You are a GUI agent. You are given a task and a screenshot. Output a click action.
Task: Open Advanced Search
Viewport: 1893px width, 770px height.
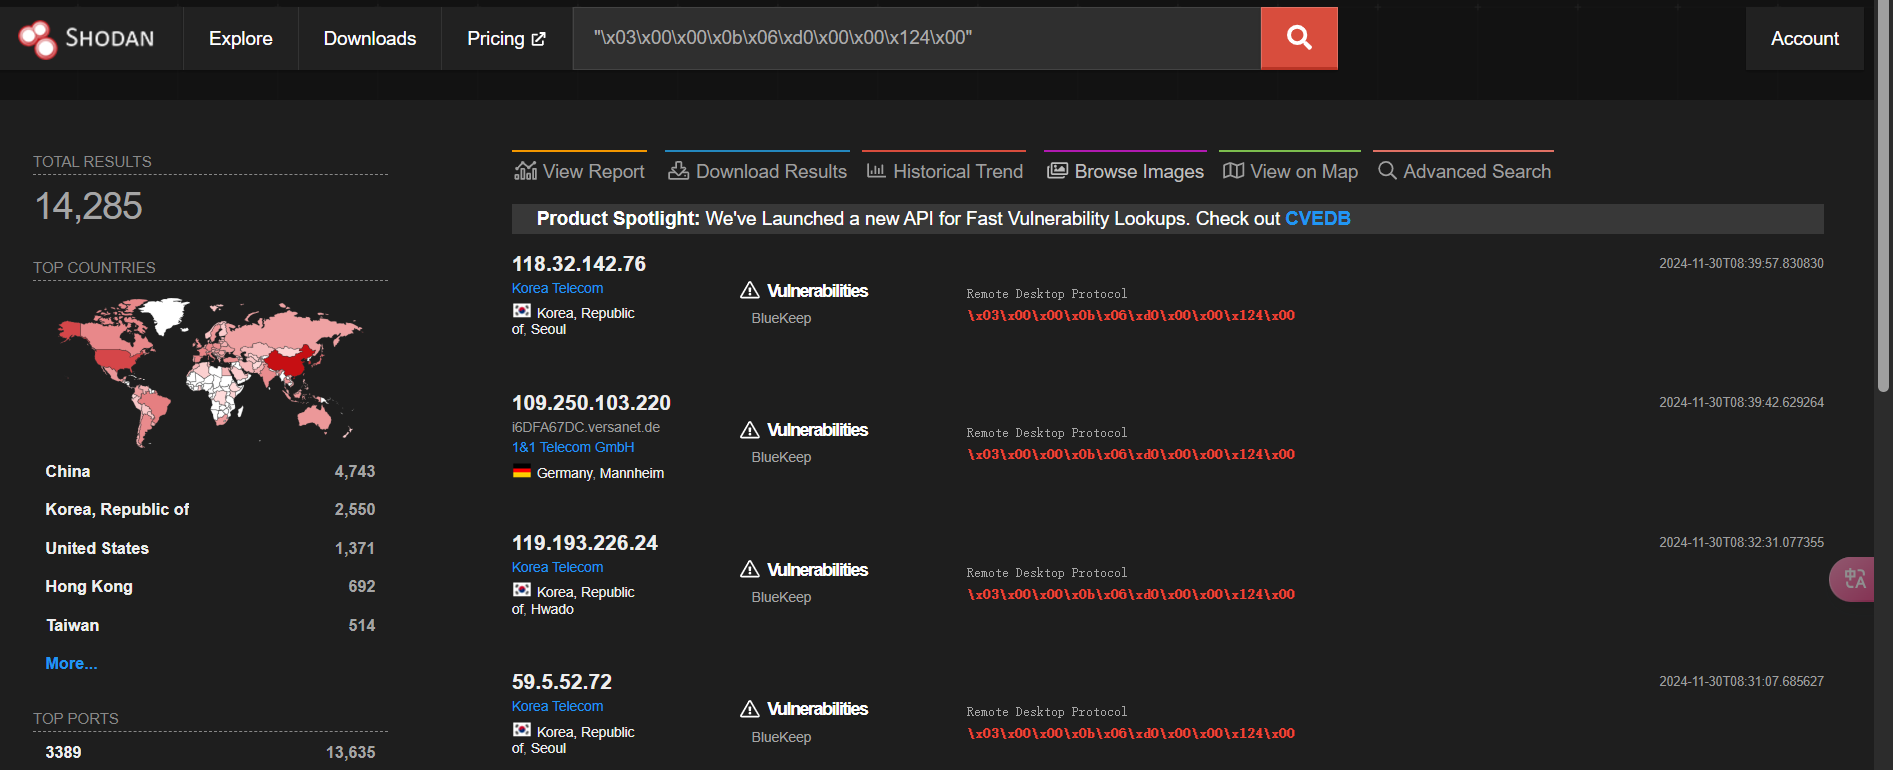[1464, 171]
